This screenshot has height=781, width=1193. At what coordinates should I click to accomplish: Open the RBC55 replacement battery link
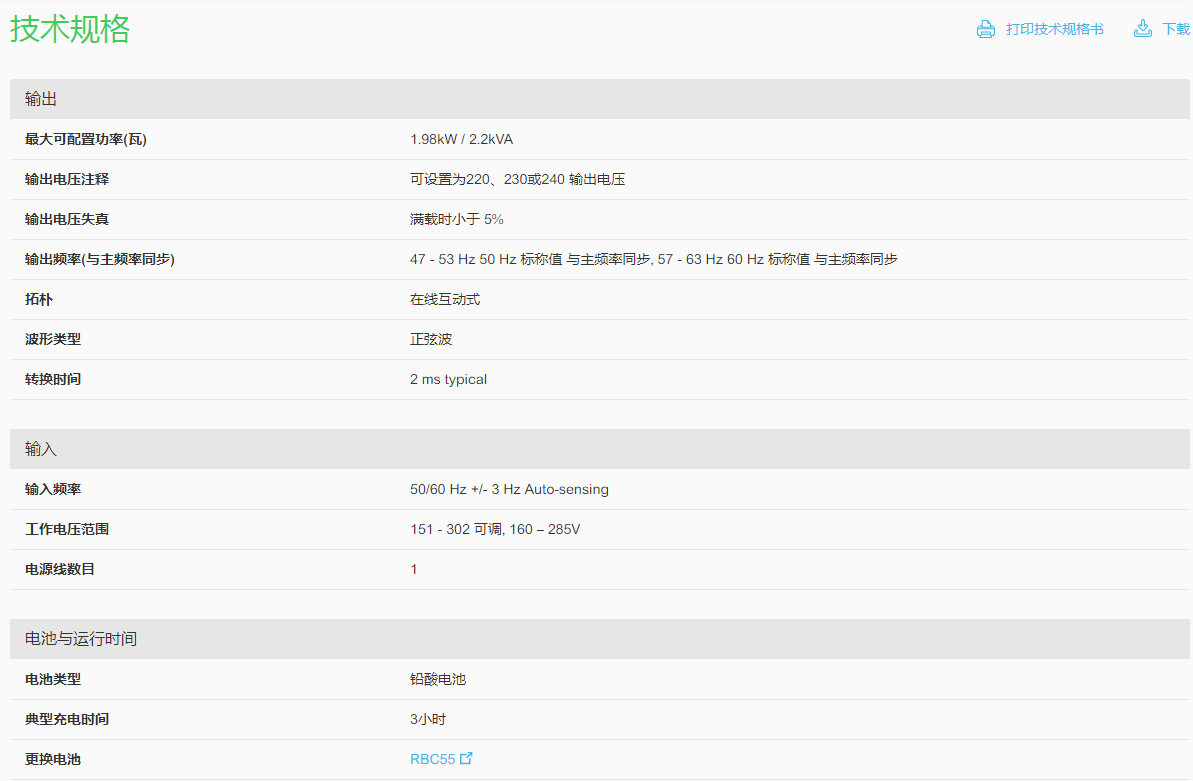click(x=432, y=759)
